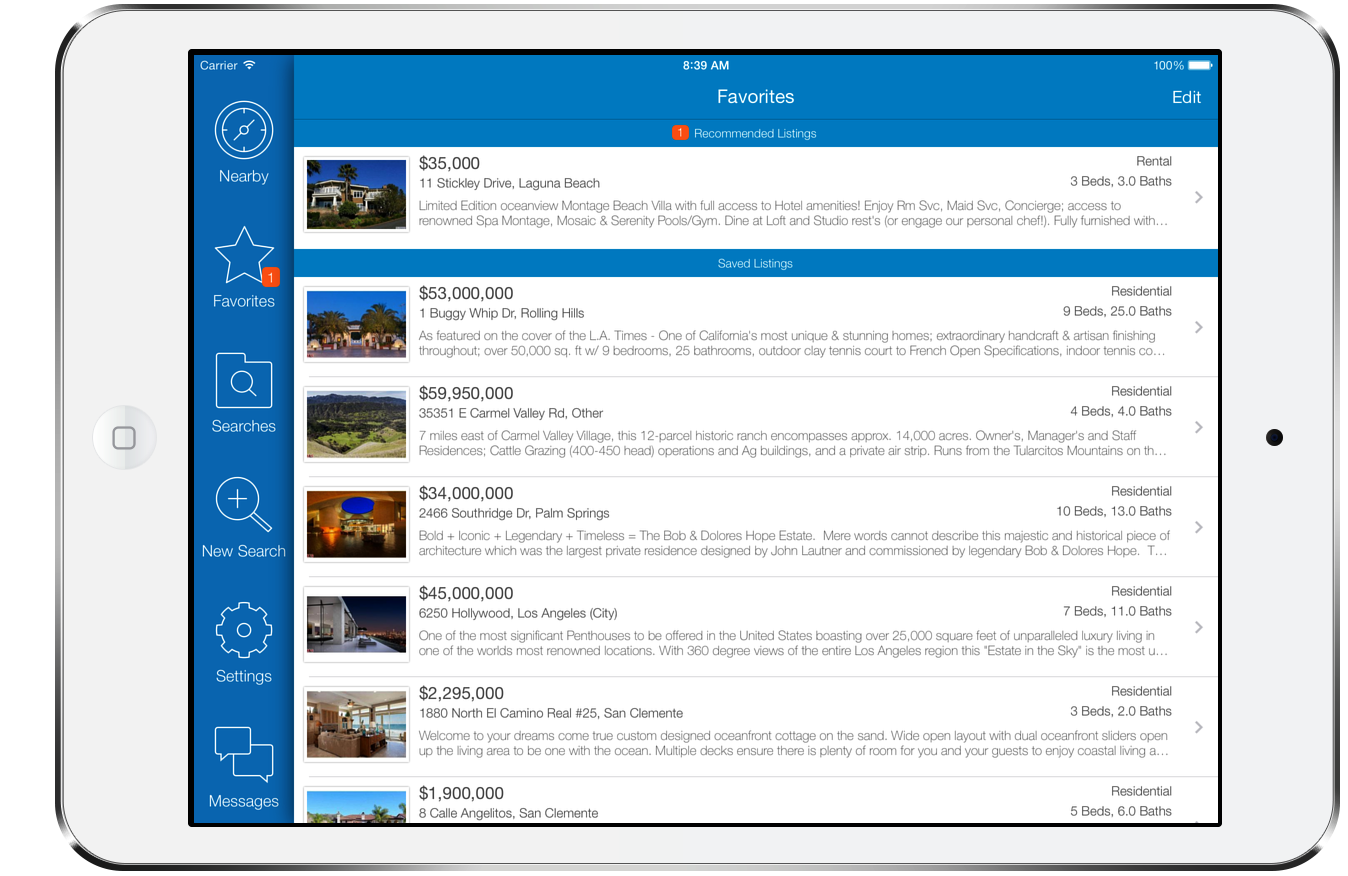Screen dimensions: 1348x876
Task: Select the $59,950,000 price
Action: [x=466, y=393]
